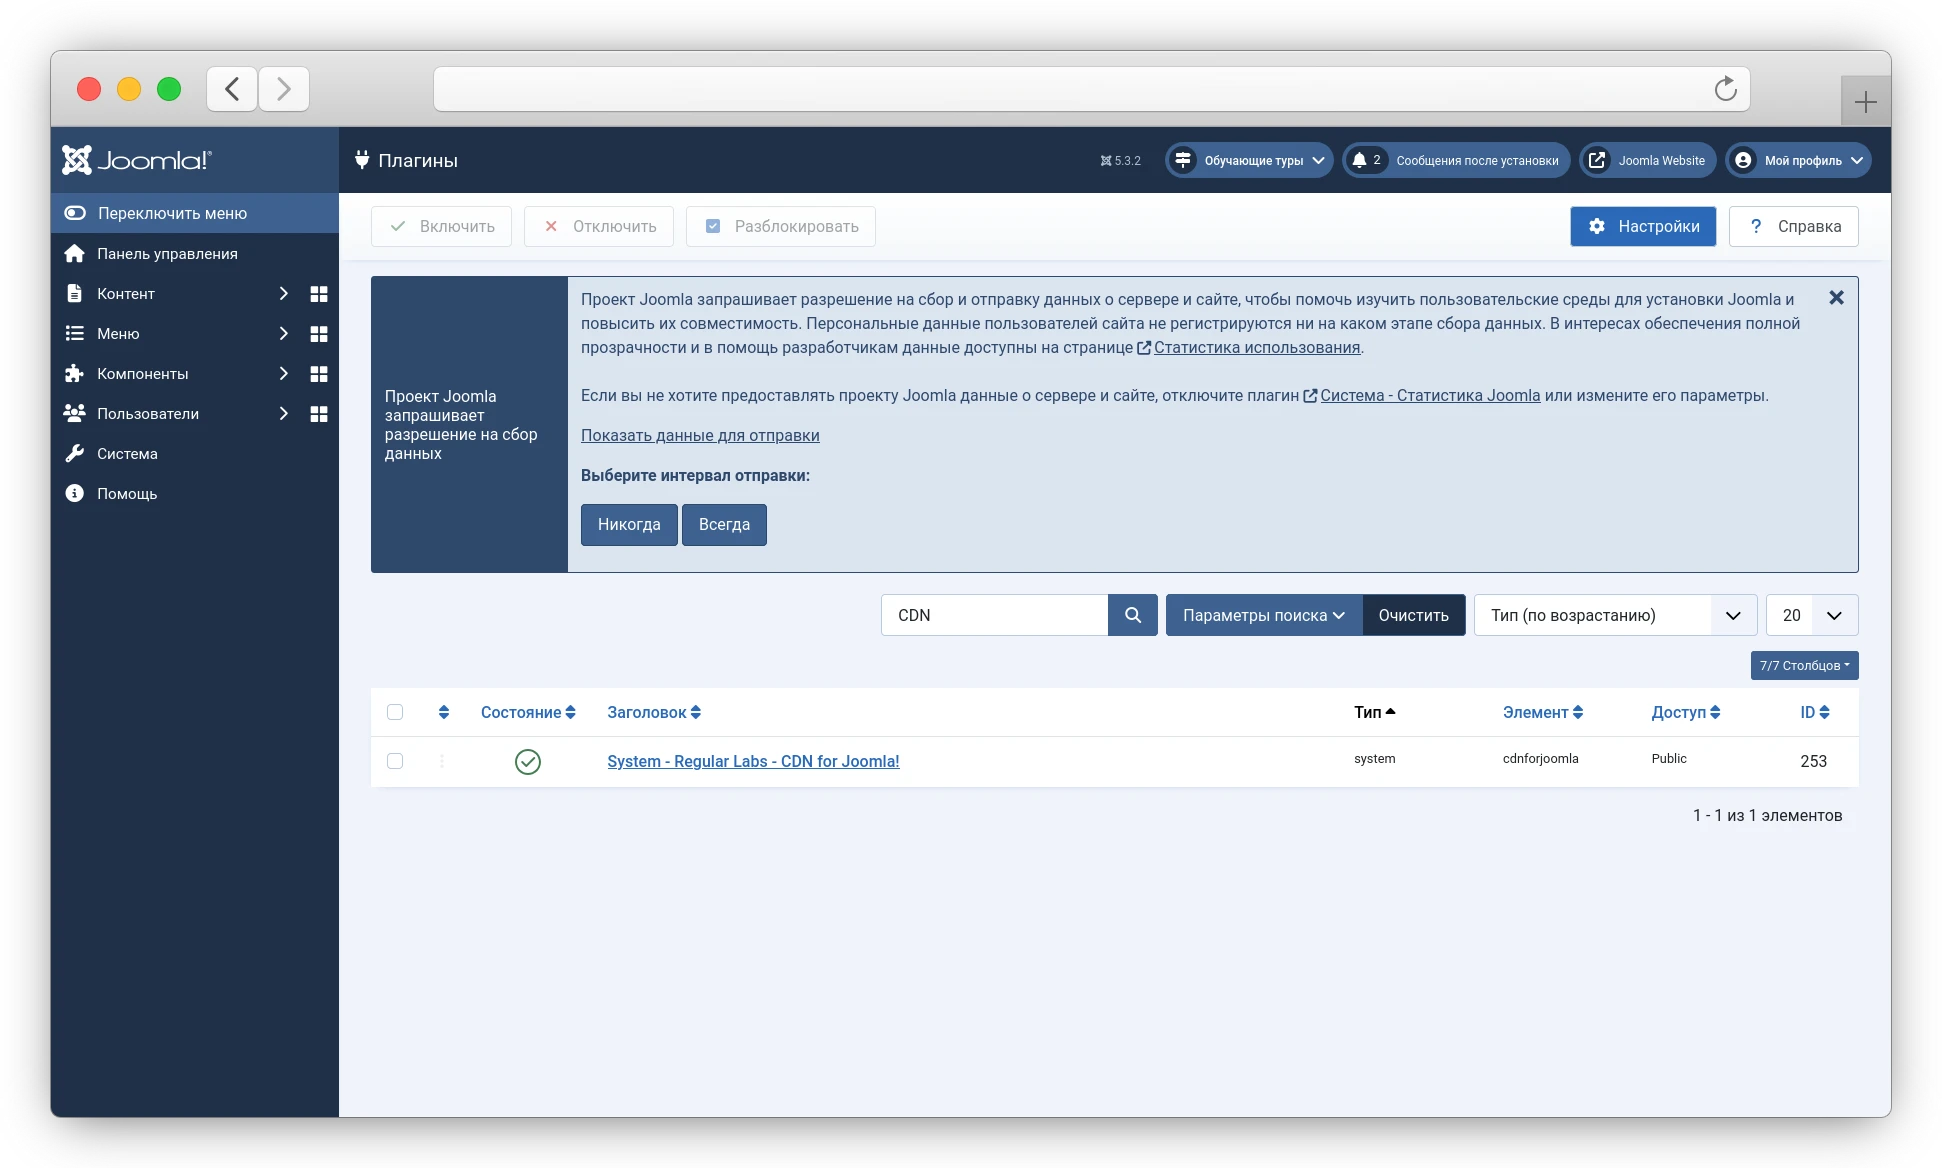Toggle the enabled status of the CDN plugin

[527, 761]
